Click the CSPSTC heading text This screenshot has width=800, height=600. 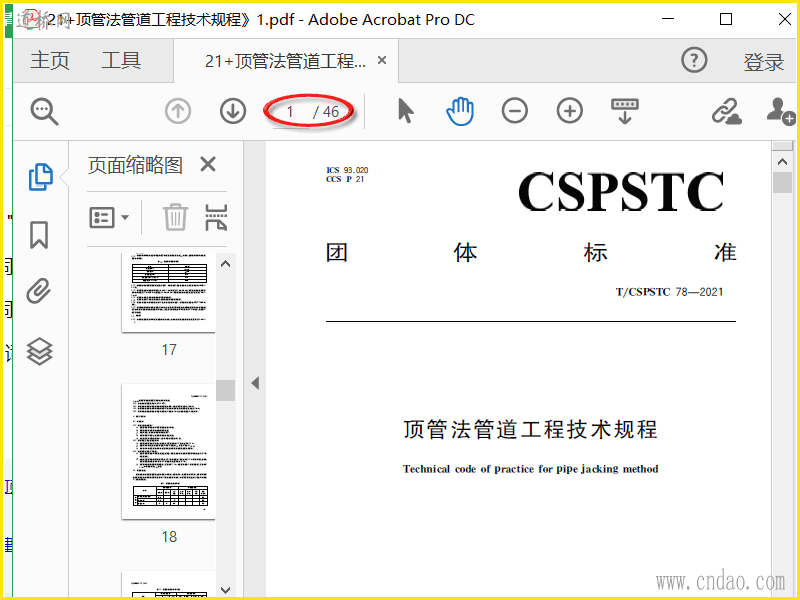tap(621, 191)
